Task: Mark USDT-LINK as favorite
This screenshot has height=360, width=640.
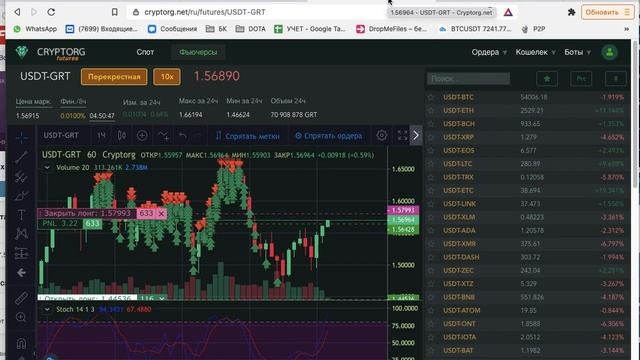Action: (x=431, y=204)
